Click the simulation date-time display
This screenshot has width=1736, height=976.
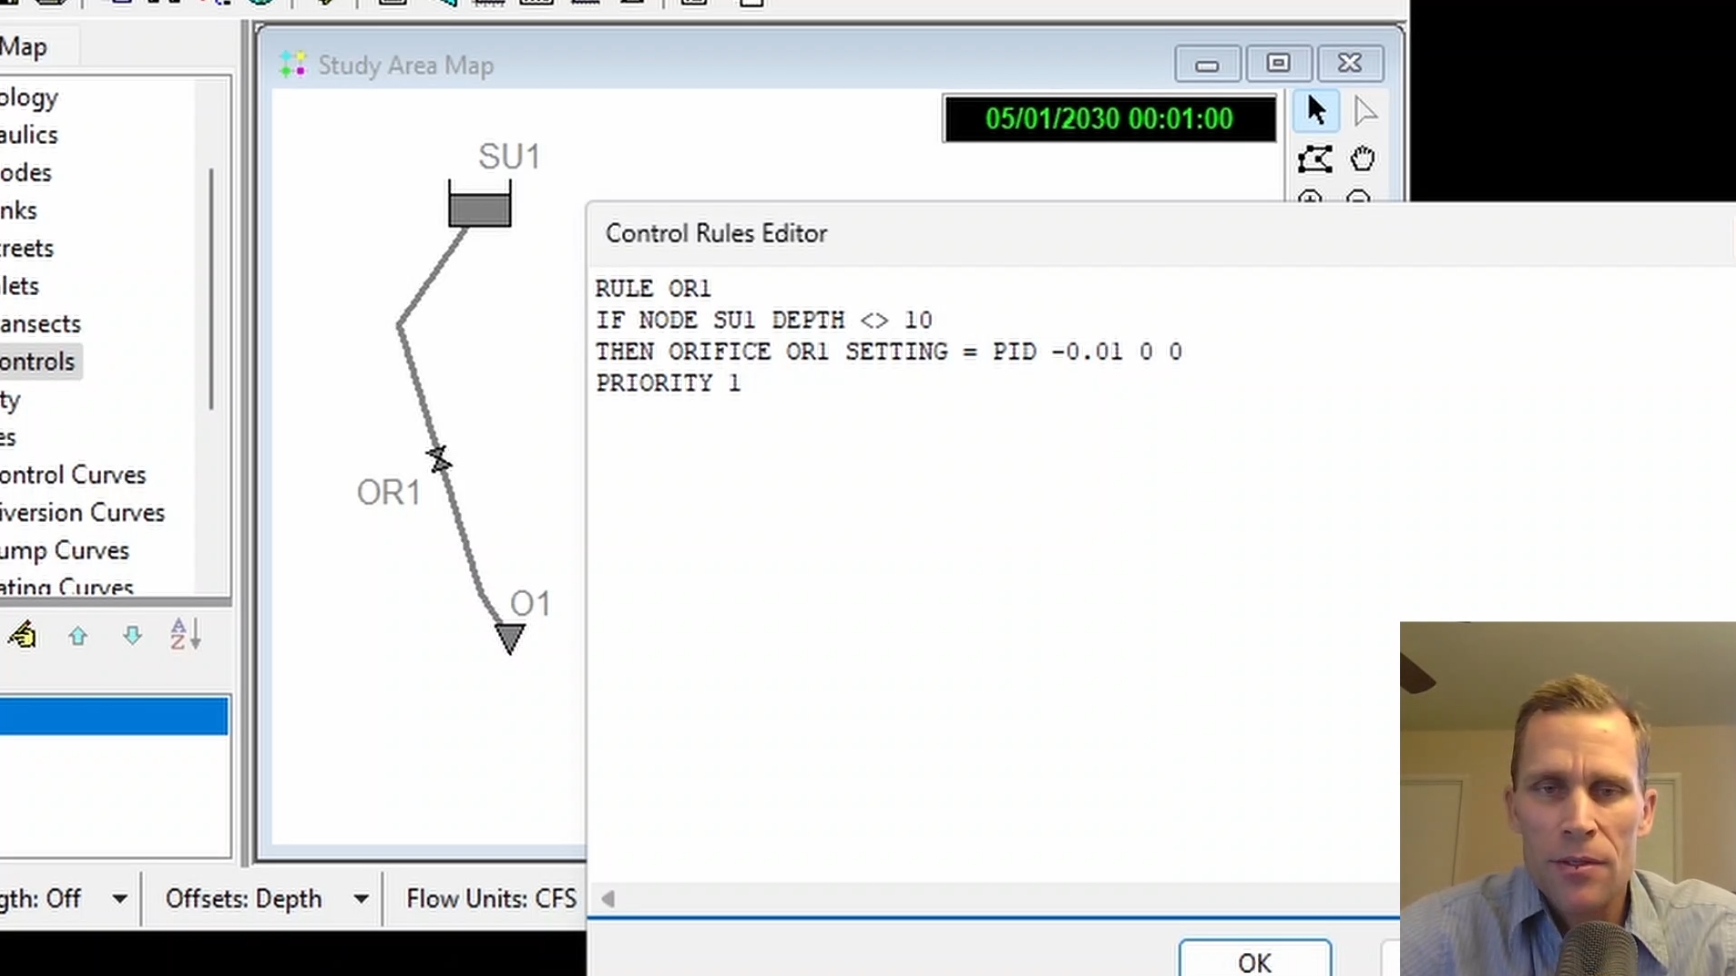pyautogui.click(x=1109, y=119)
